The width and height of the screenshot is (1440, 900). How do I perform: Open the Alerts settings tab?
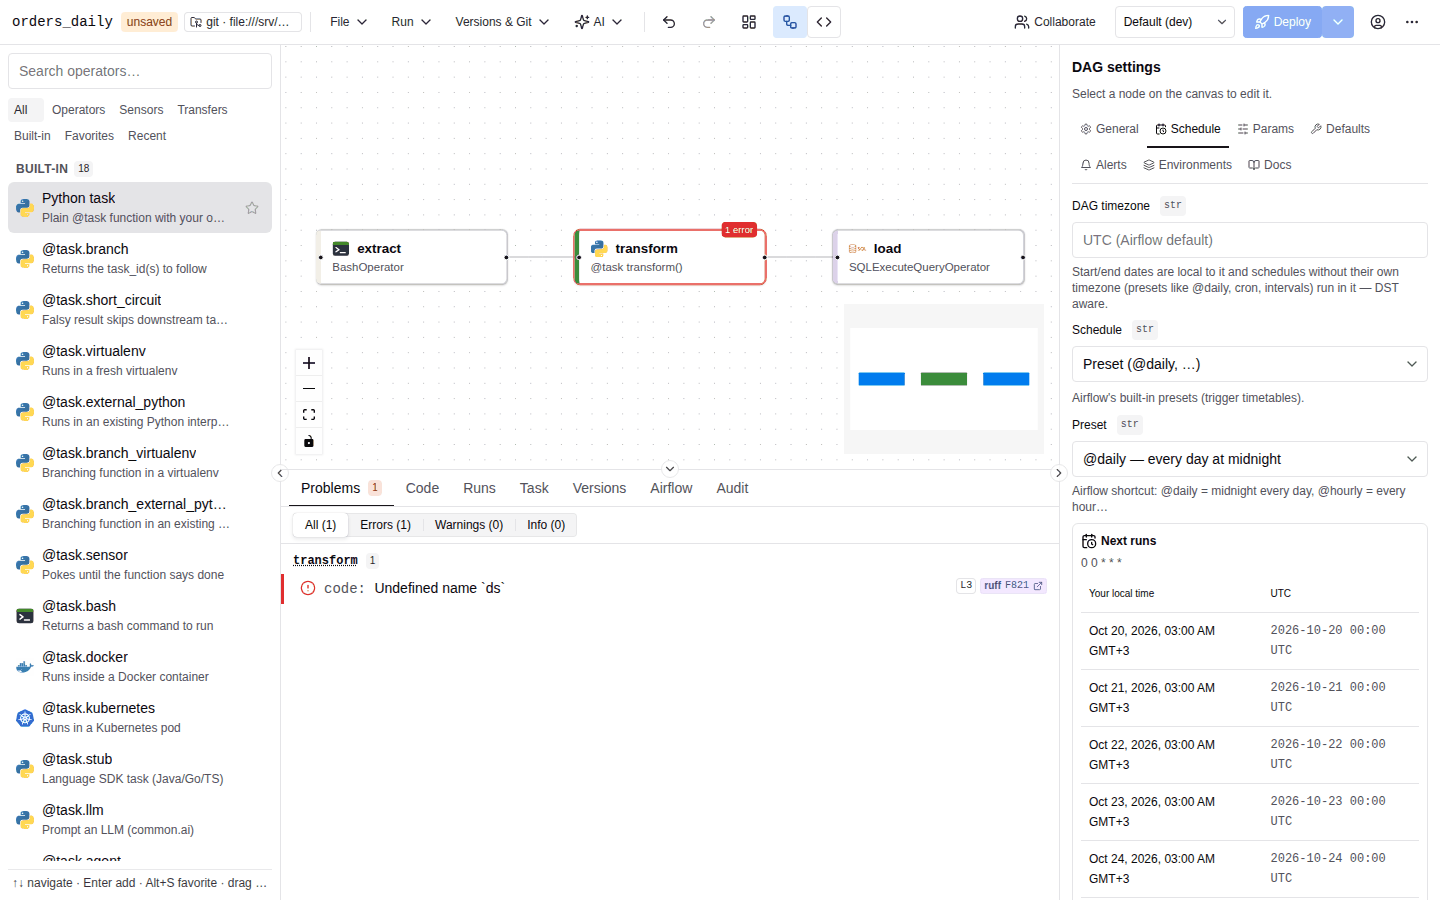click(x=1103, y=165)
